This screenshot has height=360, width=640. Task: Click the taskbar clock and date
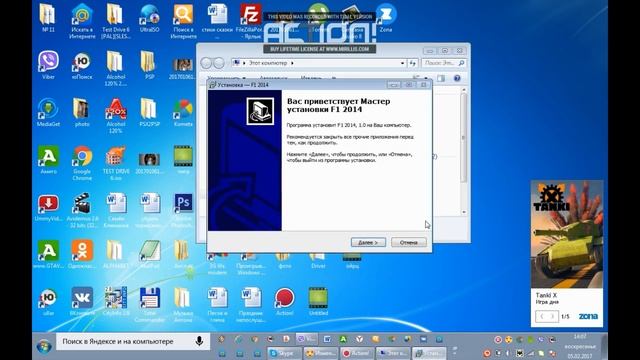(580, 346)
